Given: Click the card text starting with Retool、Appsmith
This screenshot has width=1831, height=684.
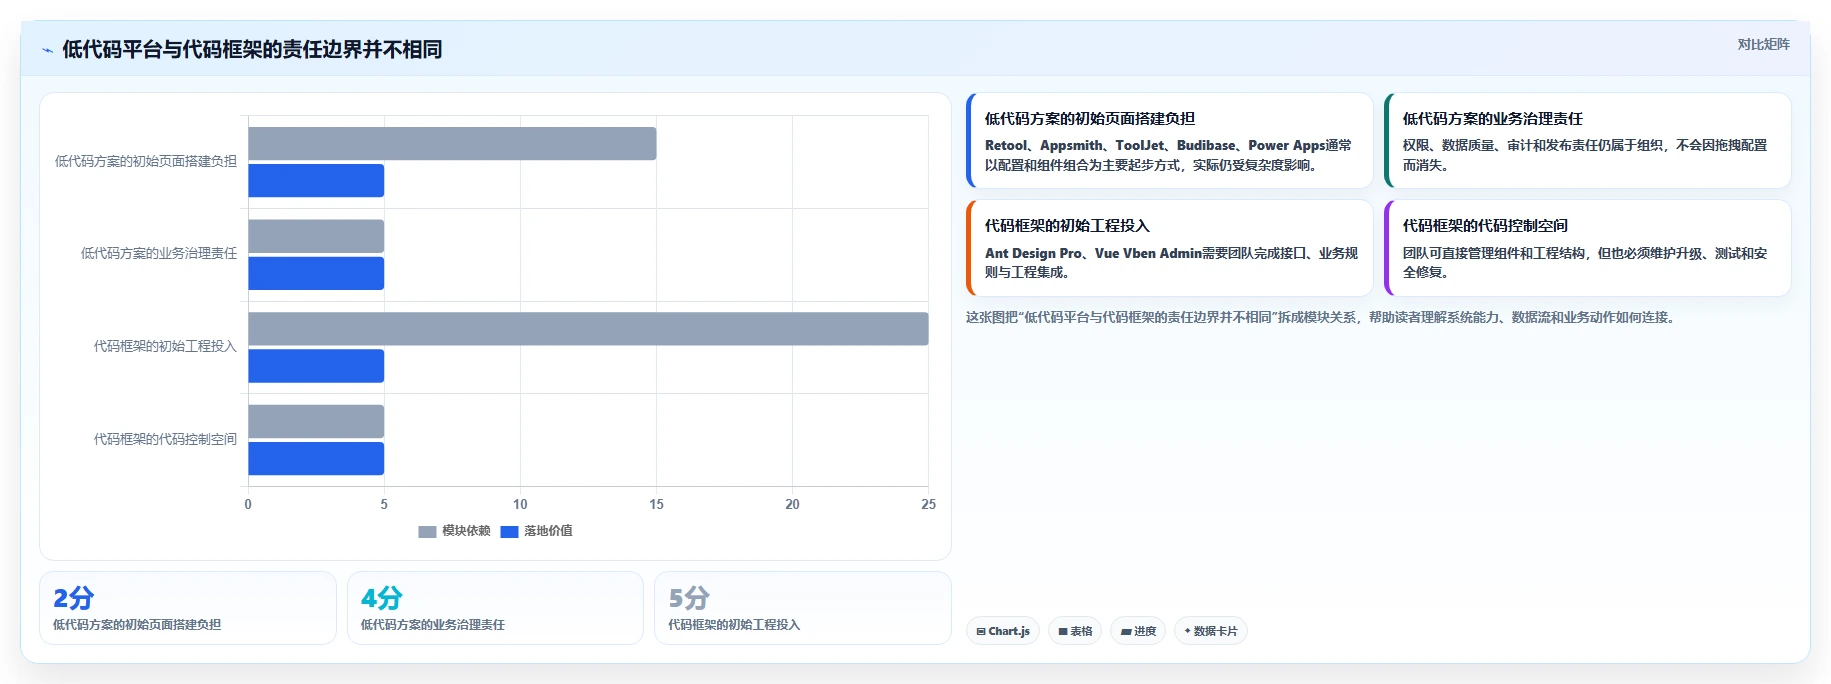Looking at the screenshot, I should 1168,155.
